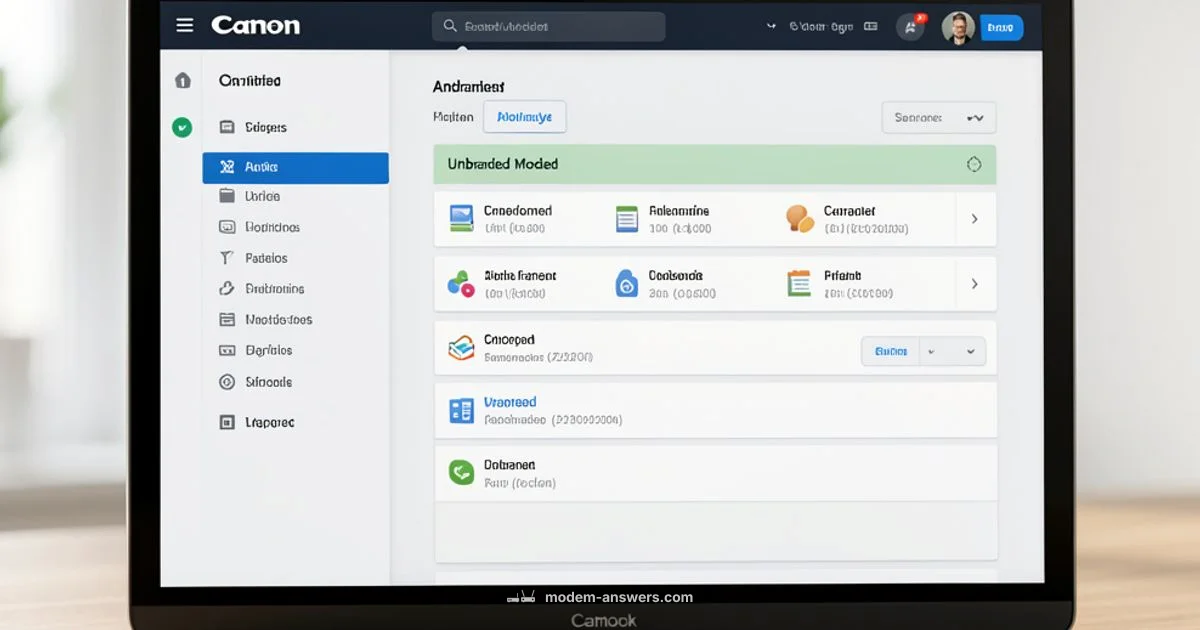
Task: Switch to the blue outlined tab under the page title
Action: tap(524, 117)
